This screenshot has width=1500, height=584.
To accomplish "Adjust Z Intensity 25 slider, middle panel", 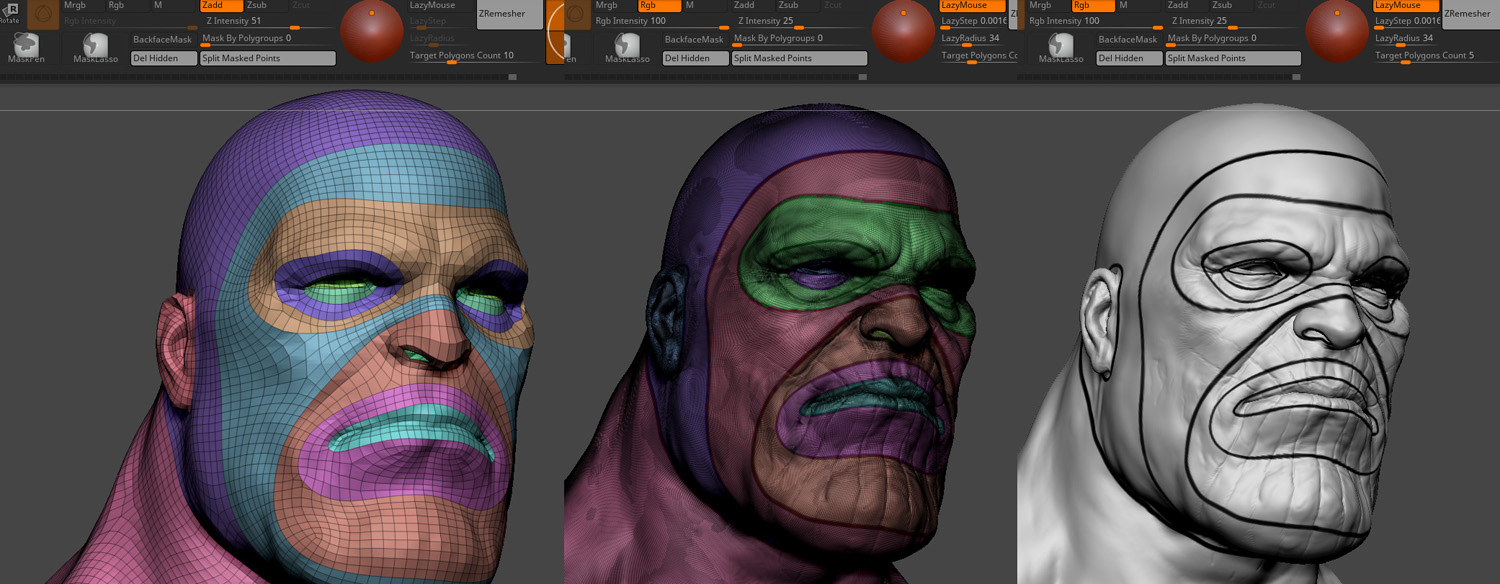I will click(x=800, y=21).
